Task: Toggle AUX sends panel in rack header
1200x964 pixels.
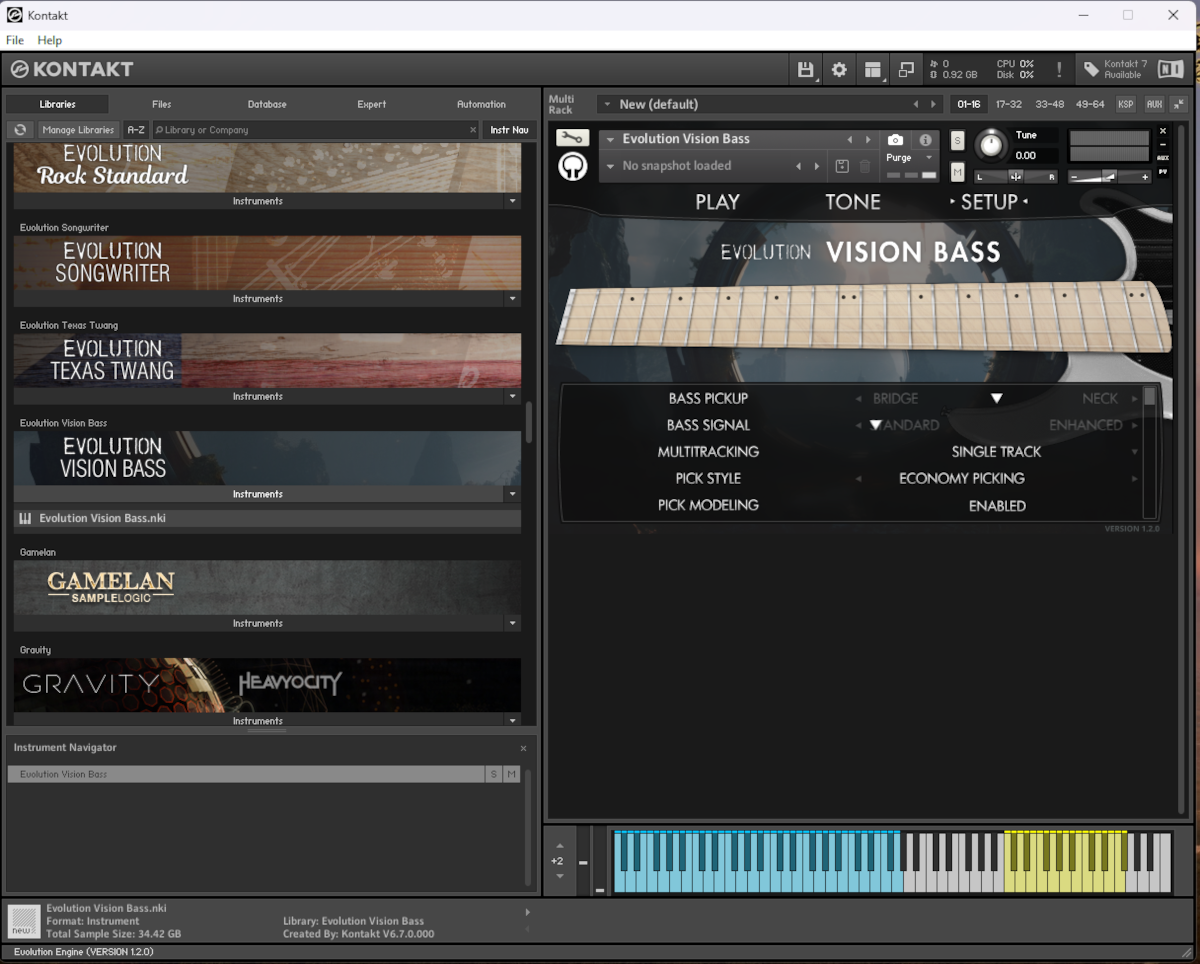Action: click(x=1154, y=104)
